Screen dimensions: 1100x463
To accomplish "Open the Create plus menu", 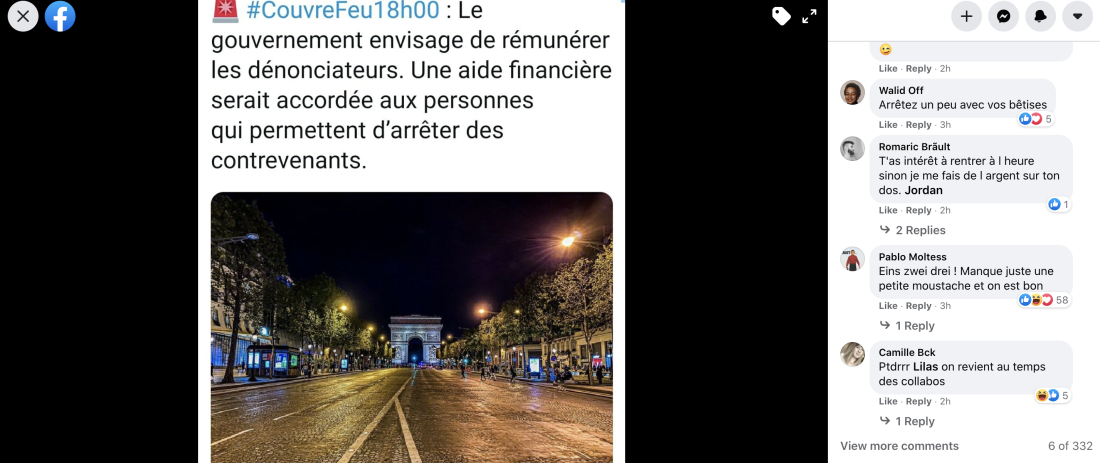I will click(x=967, y=16).
